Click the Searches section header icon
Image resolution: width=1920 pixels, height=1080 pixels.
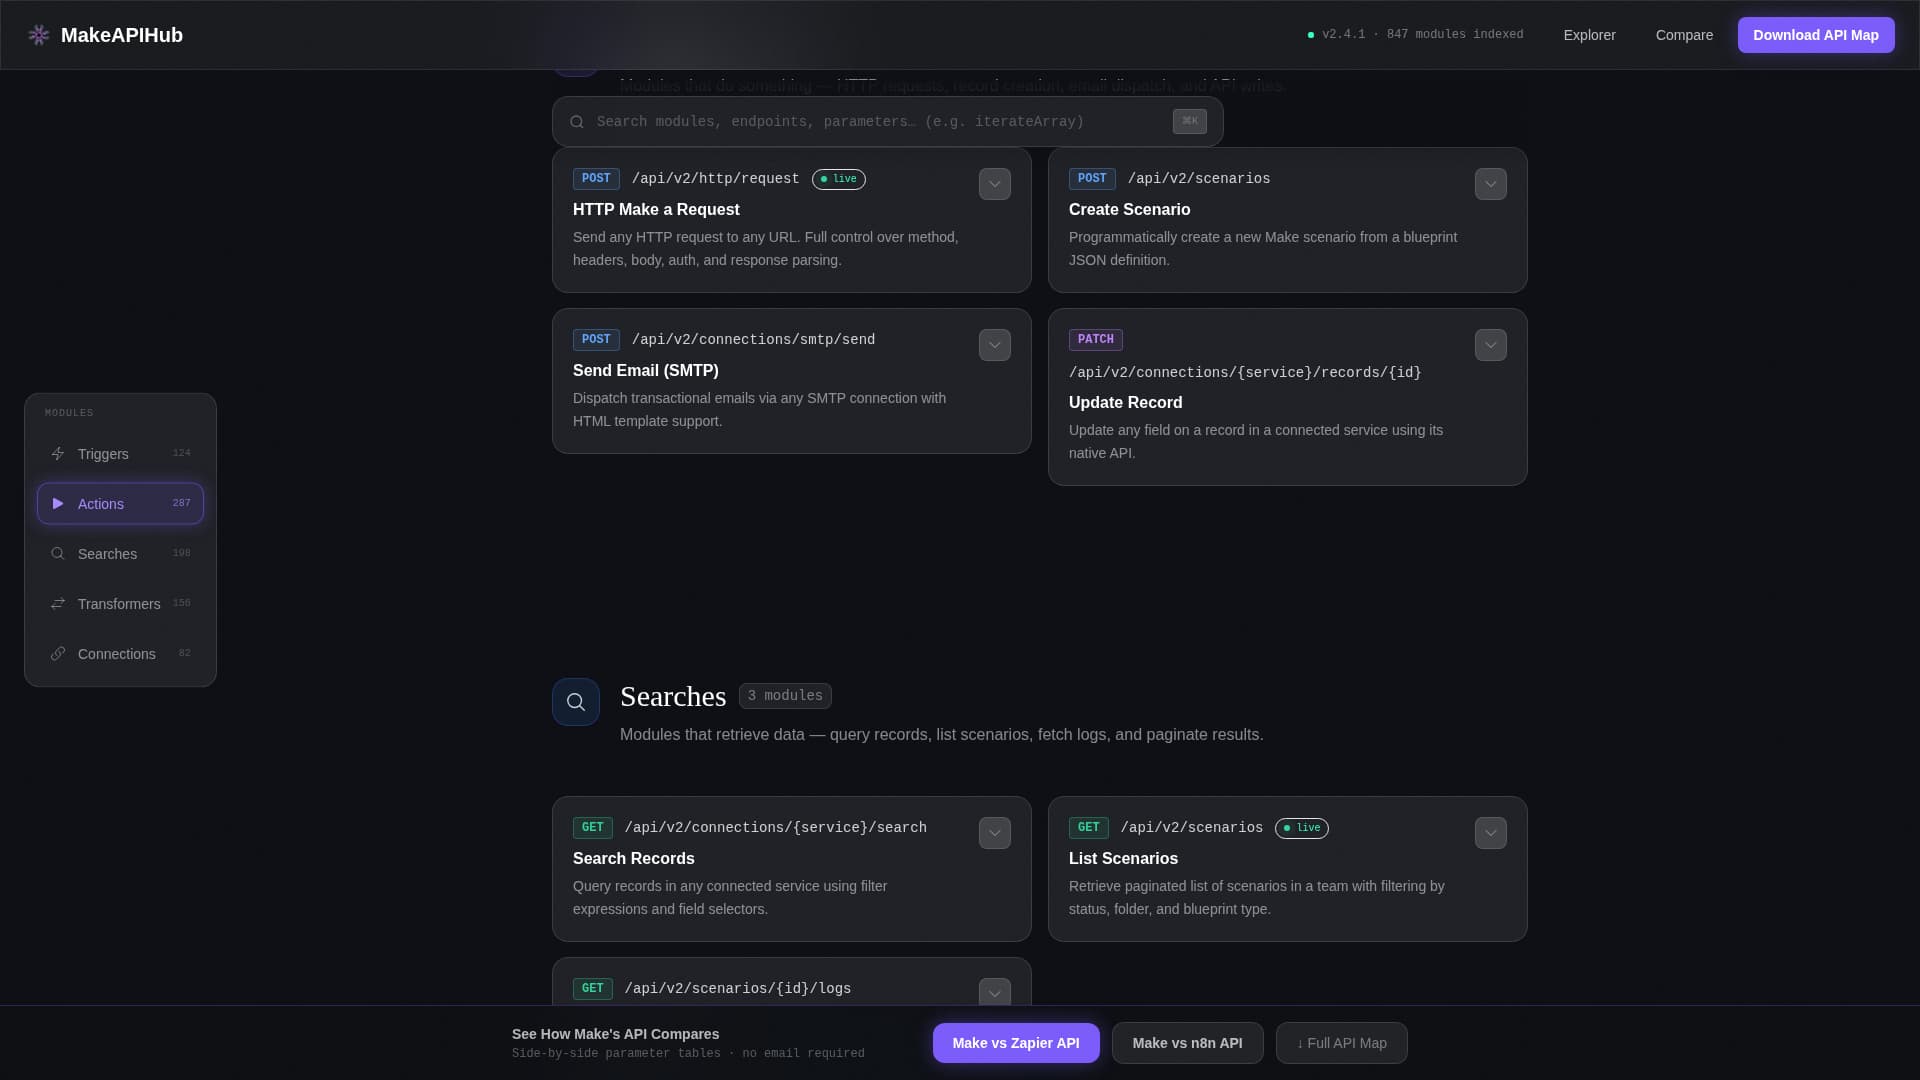pos(576,702)
